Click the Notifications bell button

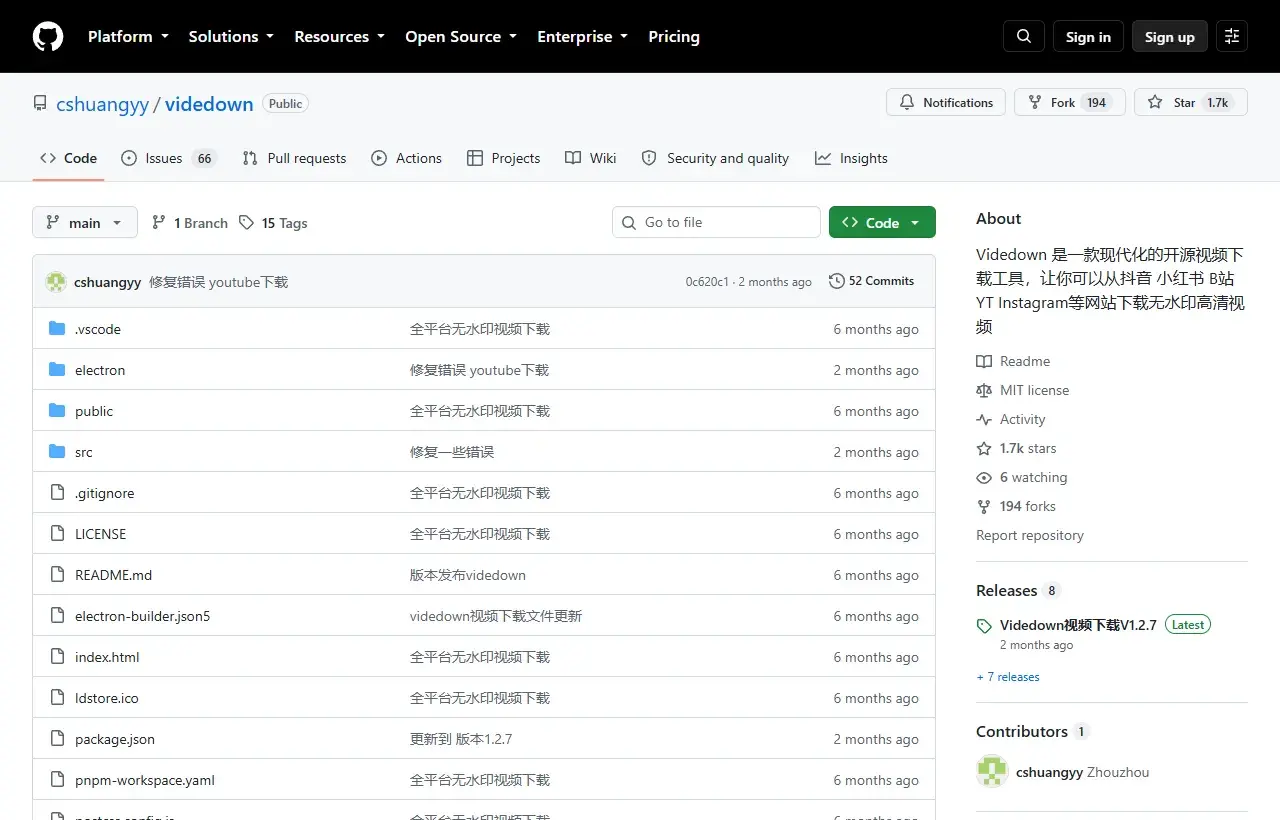946,102
